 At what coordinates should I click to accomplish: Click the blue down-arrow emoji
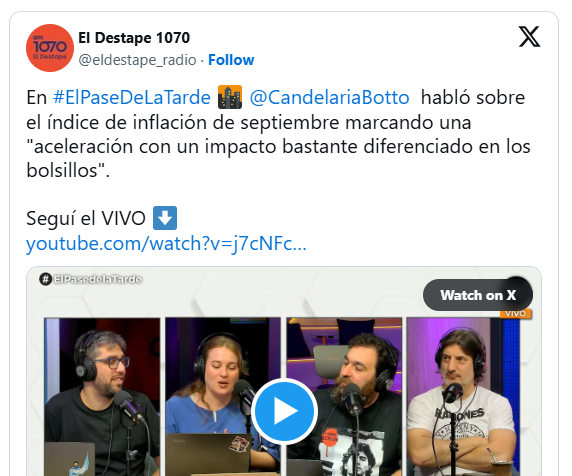(x=165, y=218)
